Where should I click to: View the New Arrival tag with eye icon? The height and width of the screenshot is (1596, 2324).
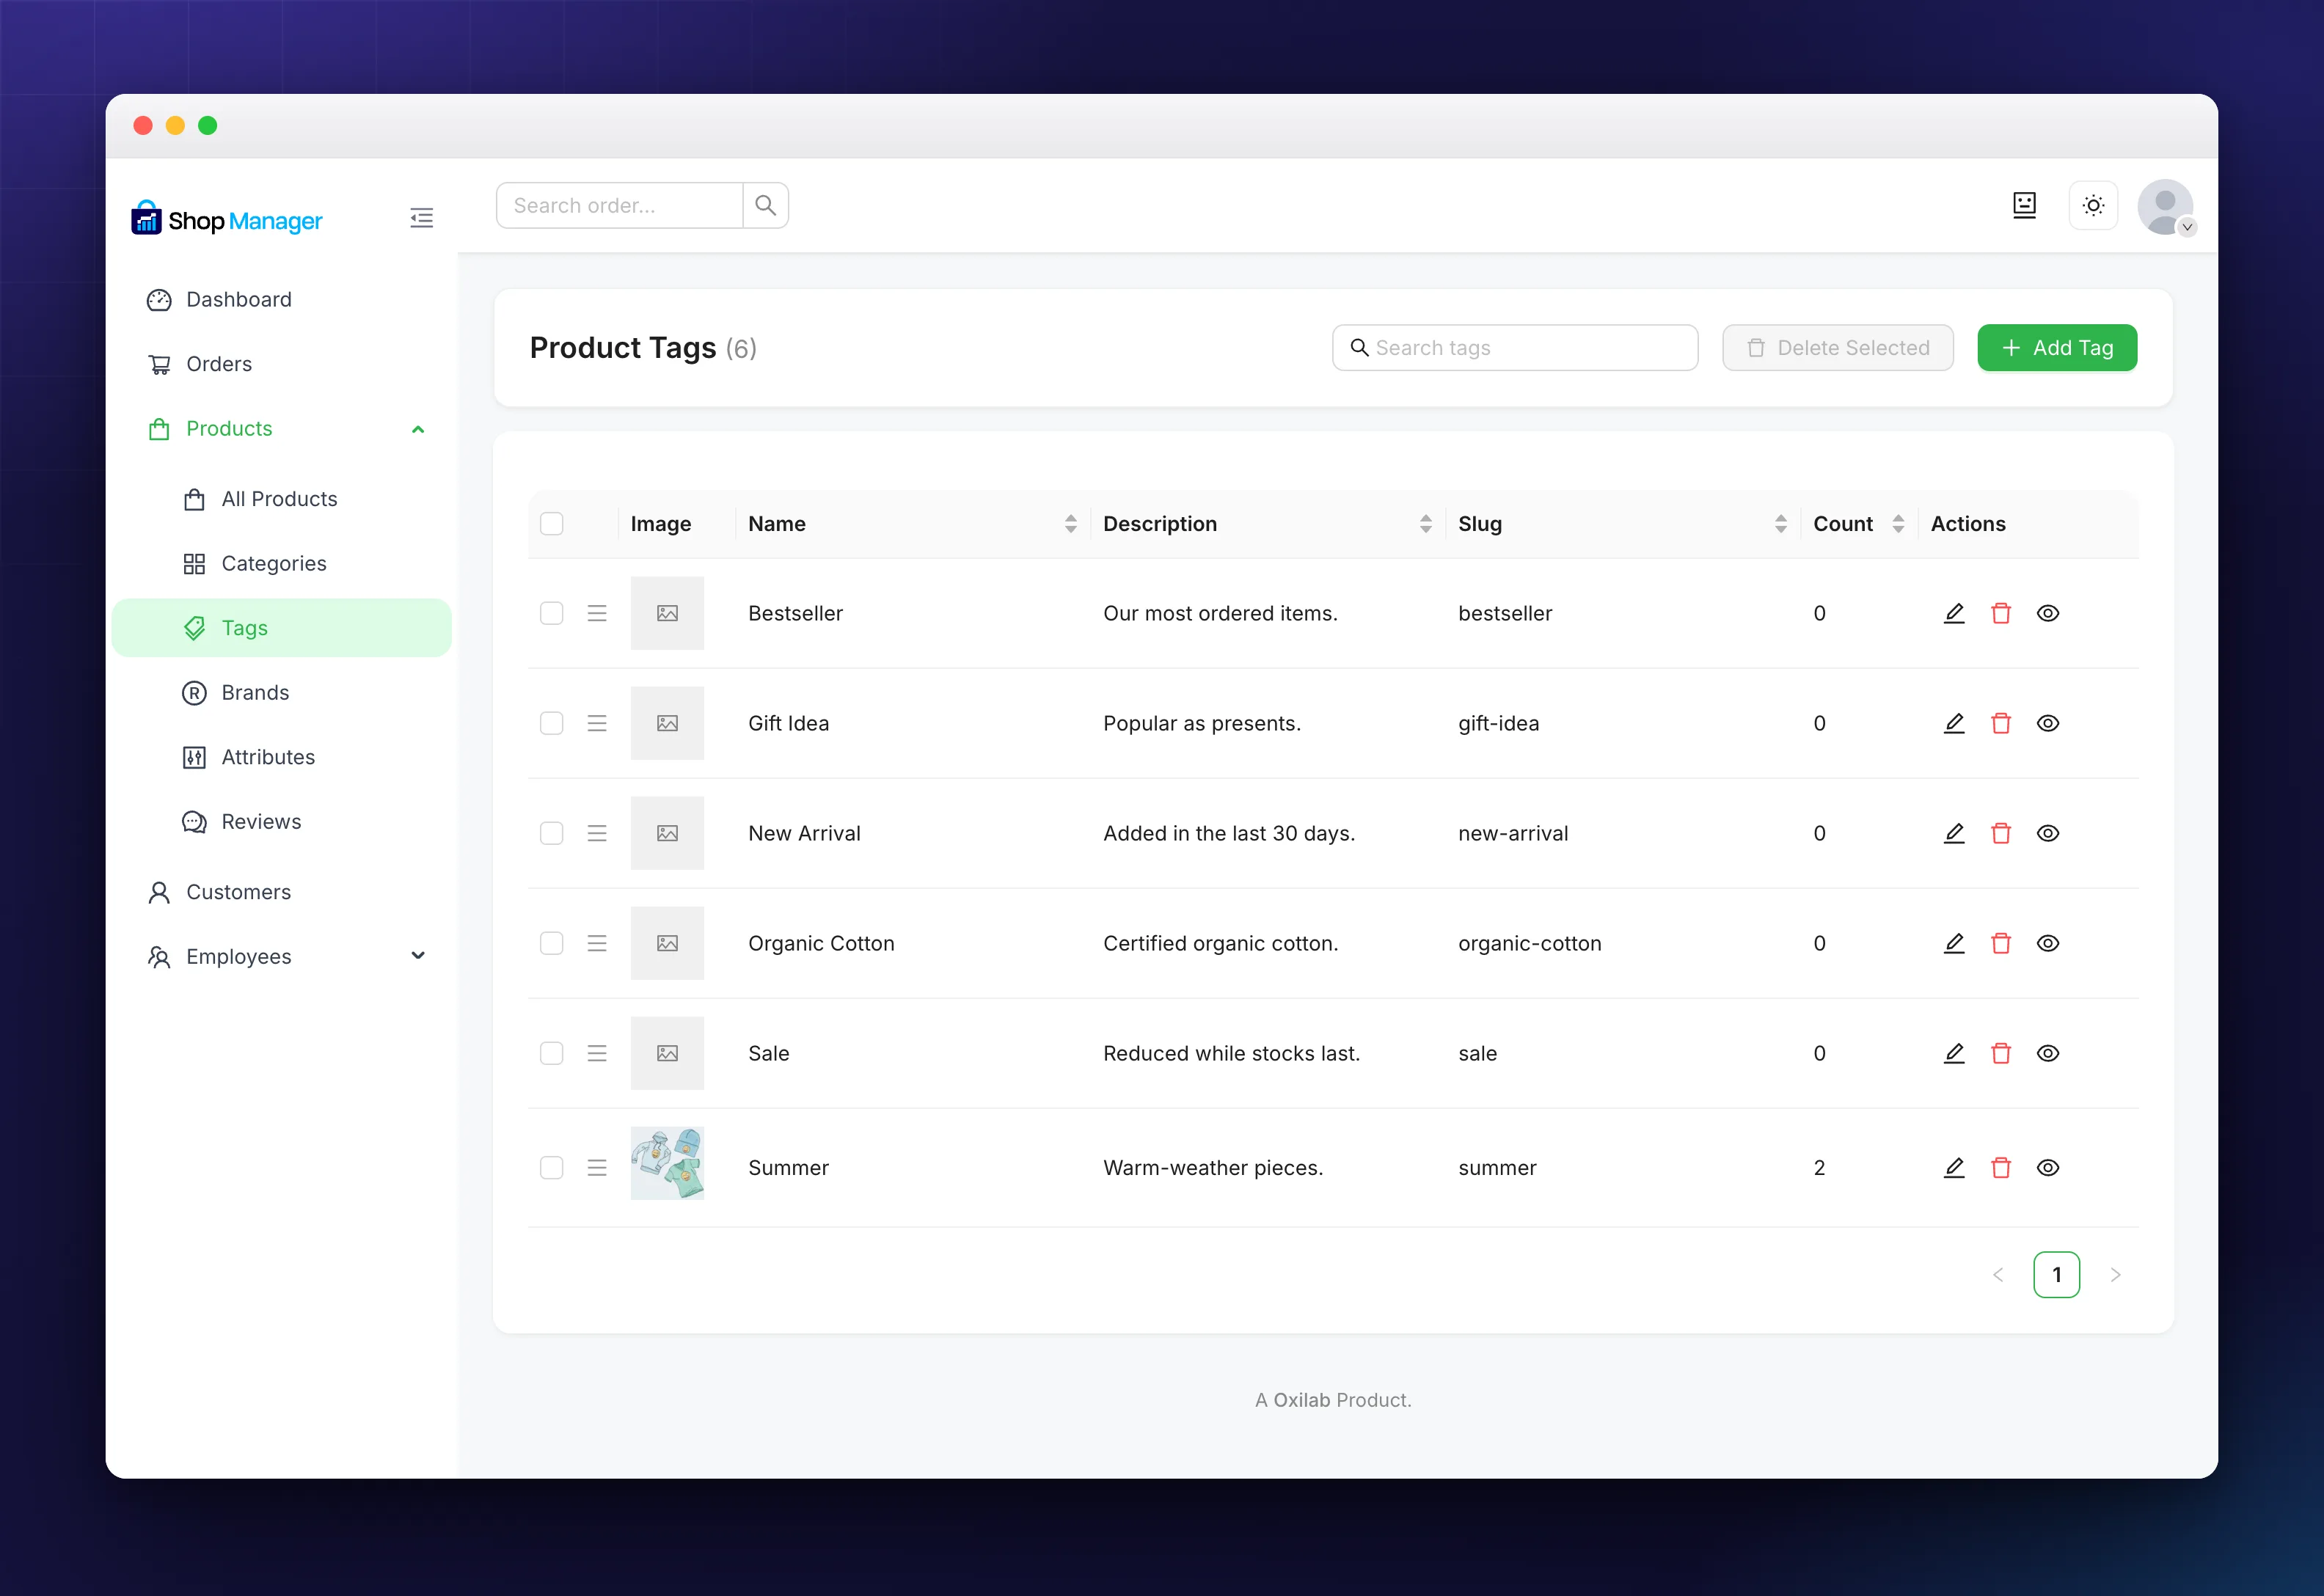coord(2048,833)
